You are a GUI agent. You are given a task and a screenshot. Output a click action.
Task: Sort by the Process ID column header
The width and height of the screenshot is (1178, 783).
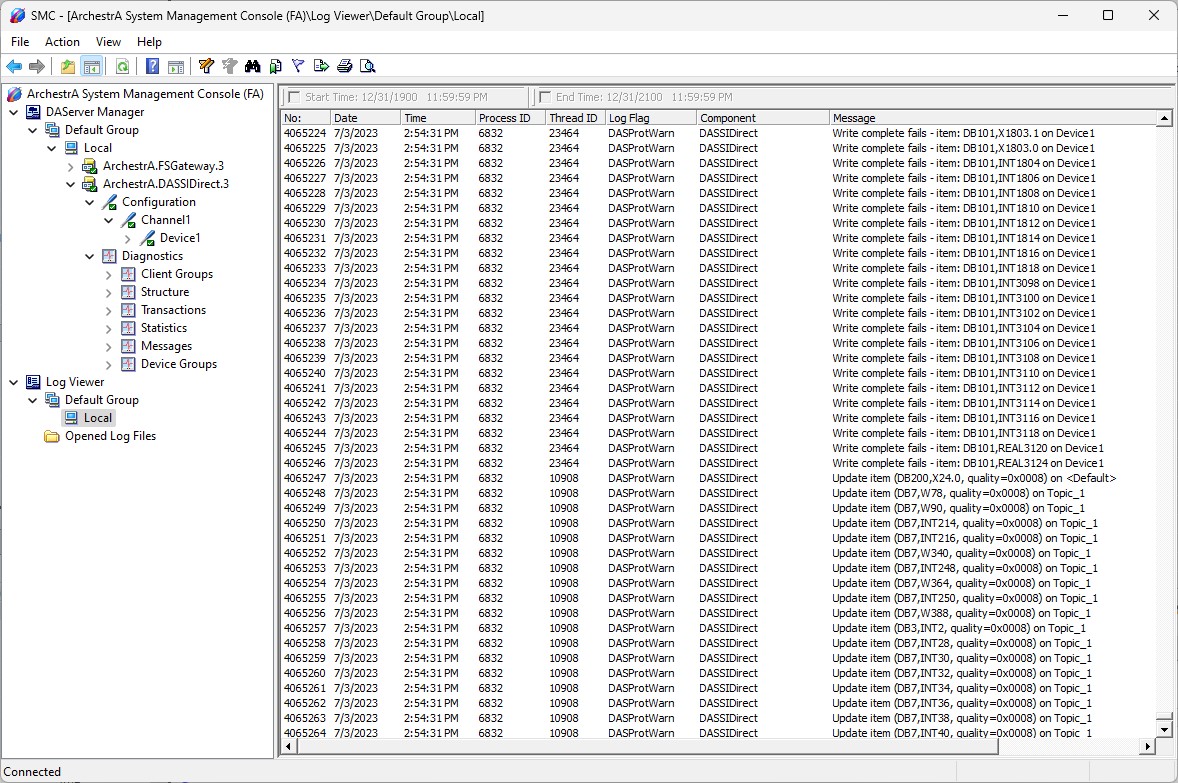(510, 118)
